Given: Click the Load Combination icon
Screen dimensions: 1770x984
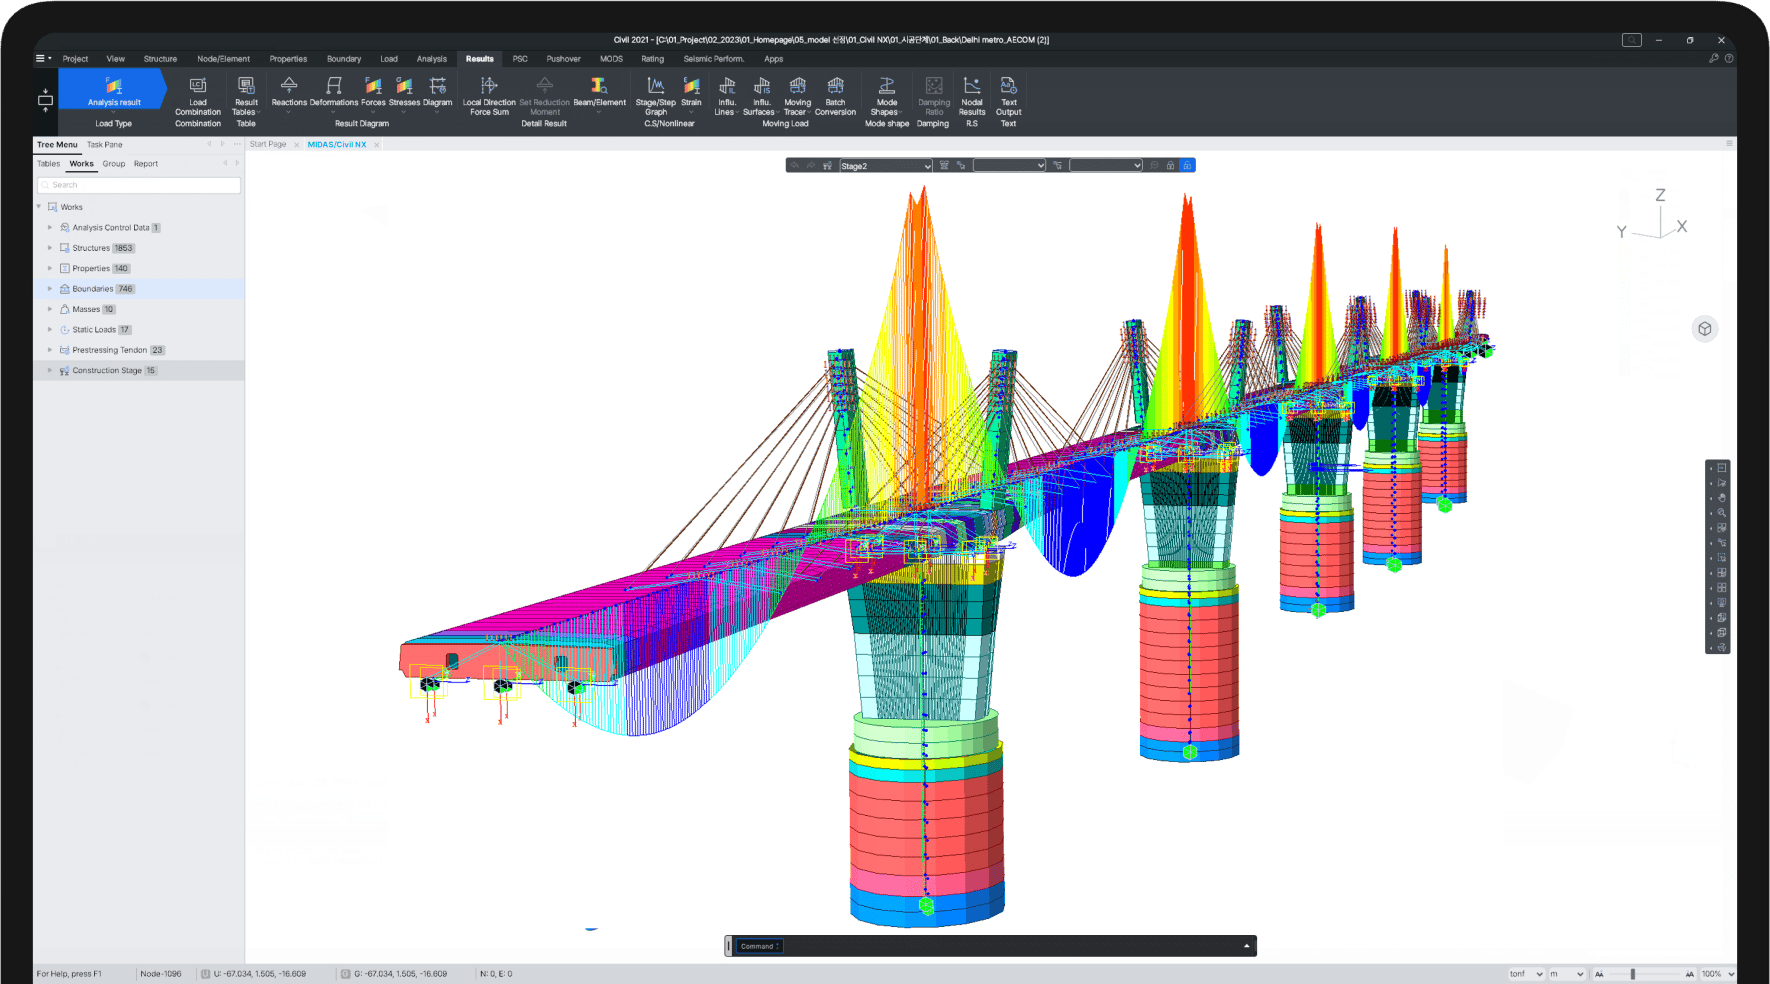Looking at the screenshot, I should tap(198, 87).
